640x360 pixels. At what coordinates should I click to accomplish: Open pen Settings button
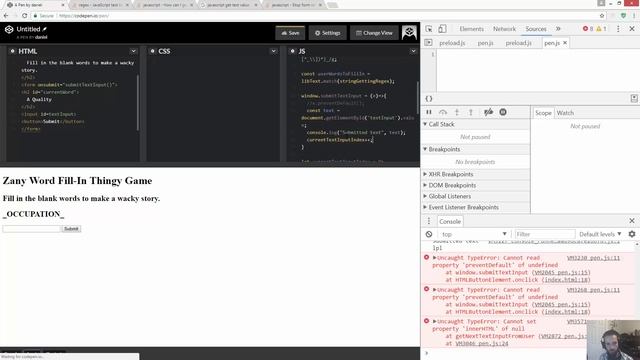tap(327, 33)
